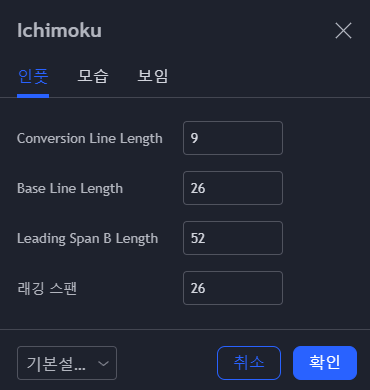Confirm settings with the 확인 button
Viewport: 370px width, 390px height.
(x=325, y=363)
